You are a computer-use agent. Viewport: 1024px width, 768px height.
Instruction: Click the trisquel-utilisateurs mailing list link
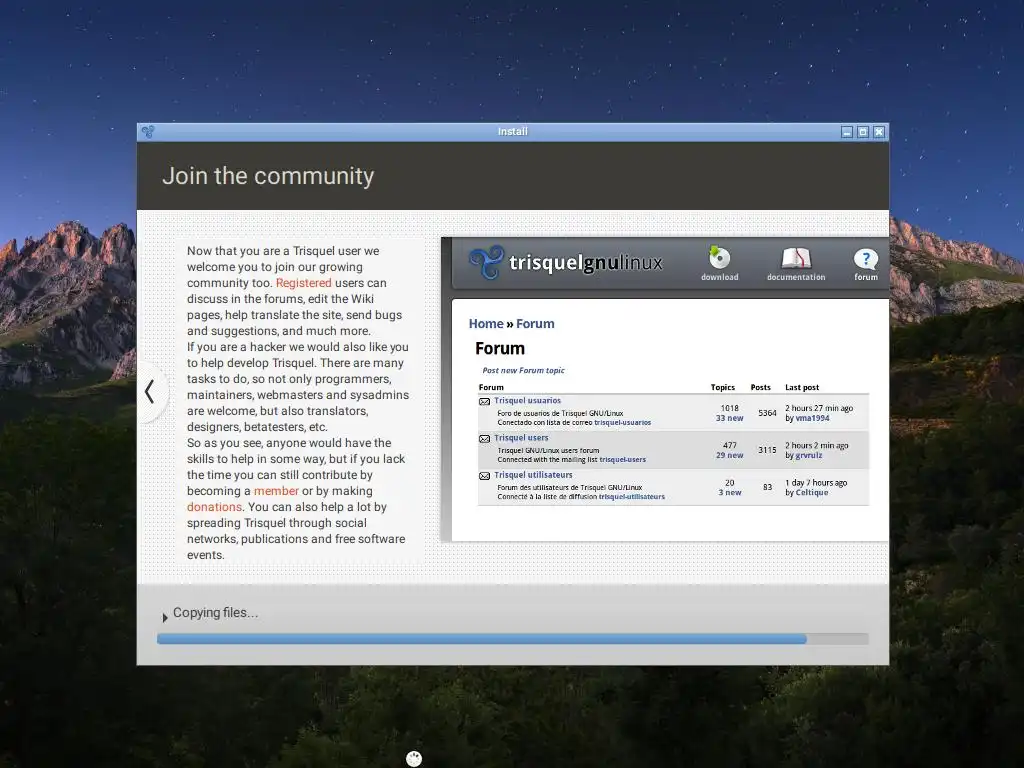coord(632,497)
